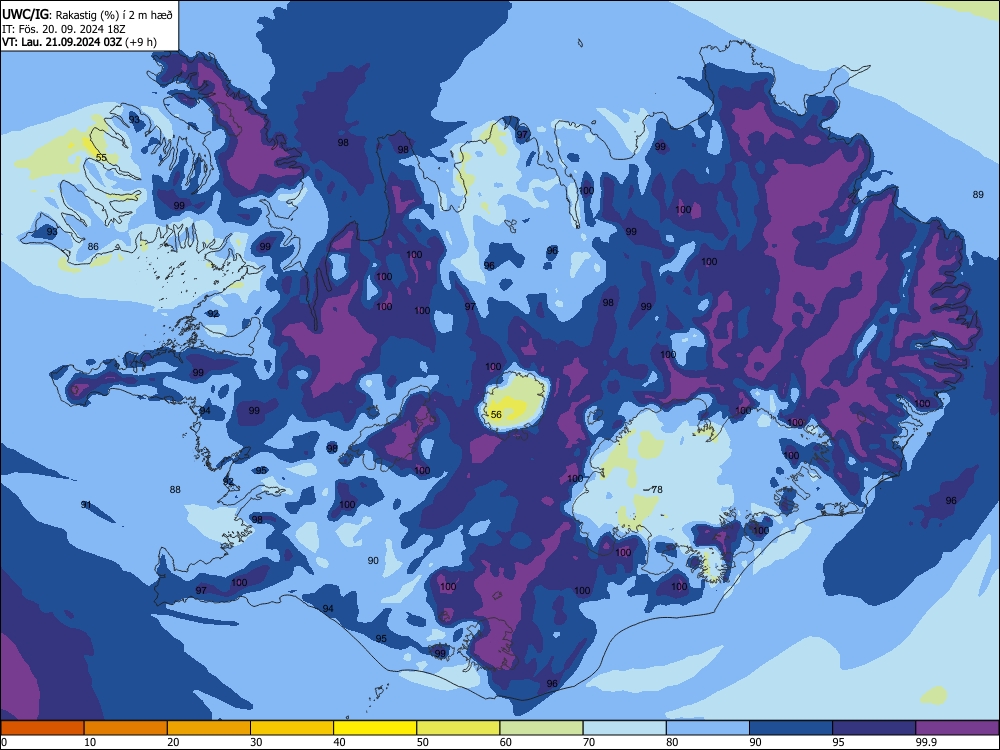Click the '99.9' label on the legend scale
The image size is (1000, 750).
coord(926,742)
